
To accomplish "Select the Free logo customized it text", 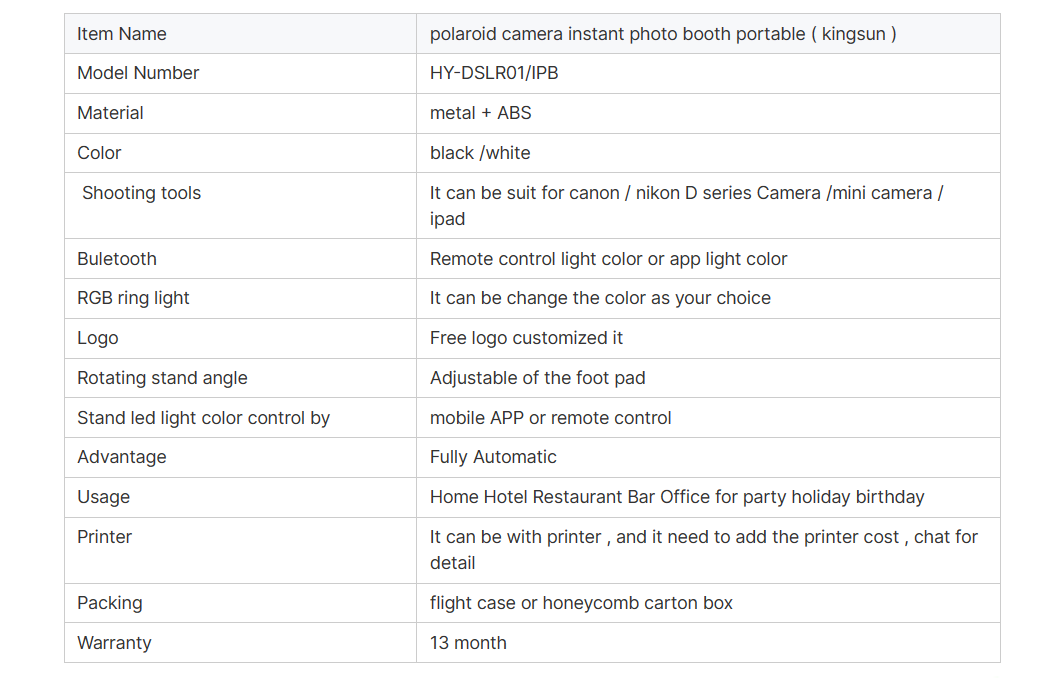I will coord(526,338).
